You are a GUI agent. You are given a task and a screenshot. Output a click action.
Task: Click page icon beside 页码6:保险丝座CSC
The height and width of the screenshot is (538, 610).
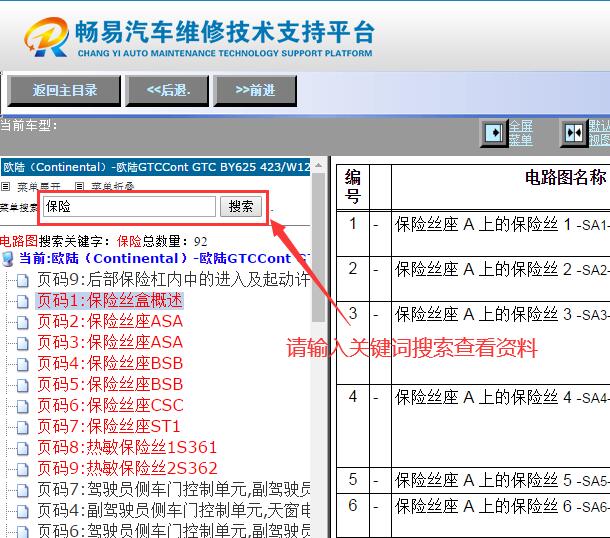(22, 406)
